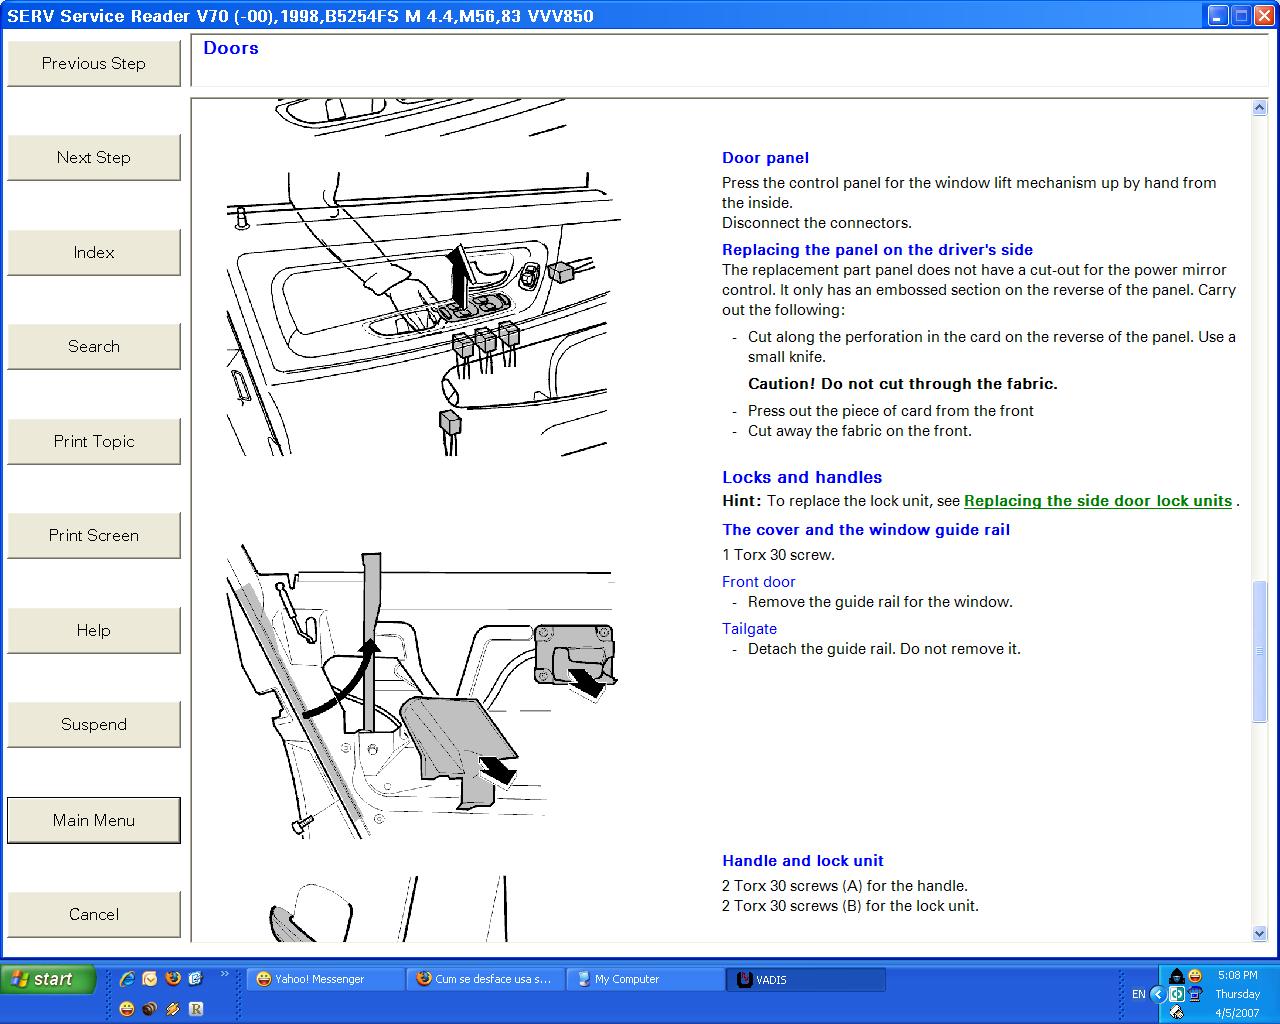This screenshot has width=1280, height=1024.
Task: Click the vertical scrollbar thumb
Action: click(x=1260, y=651)
